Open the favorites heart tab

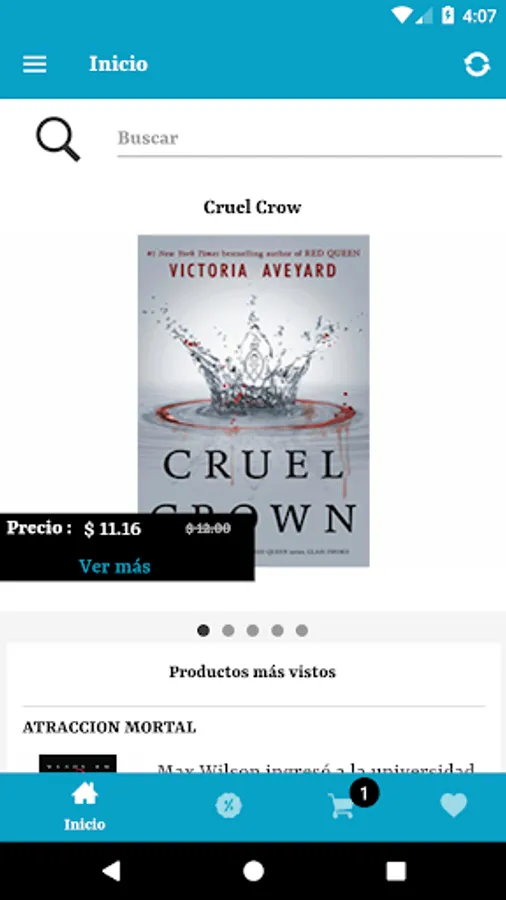(454, 806)
